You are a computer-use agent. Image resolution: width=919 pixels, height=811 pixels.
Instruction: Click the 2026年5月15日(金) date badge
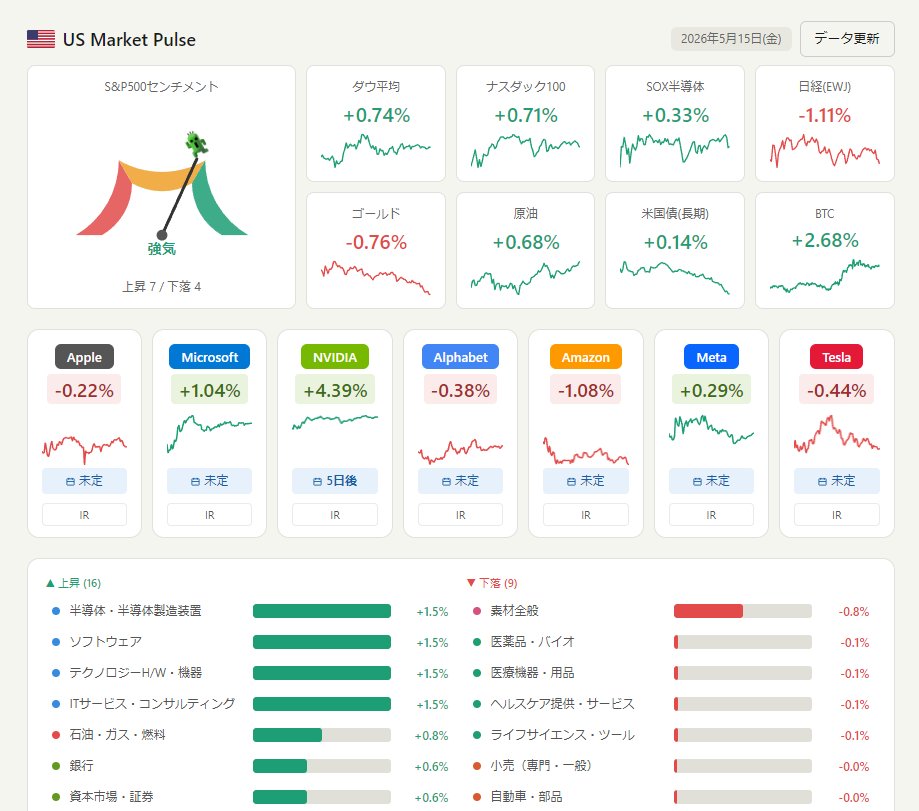tap(731, 39)
